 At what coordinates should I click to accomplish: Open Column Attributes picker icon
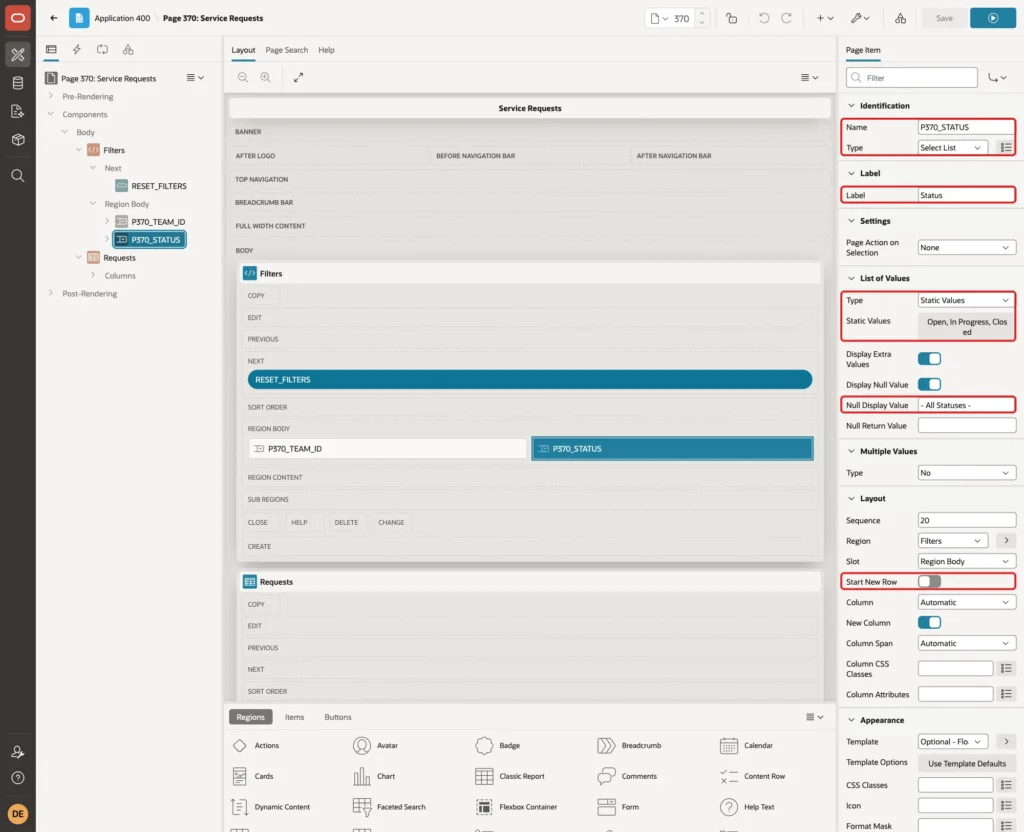click(x=1006, y=694)
